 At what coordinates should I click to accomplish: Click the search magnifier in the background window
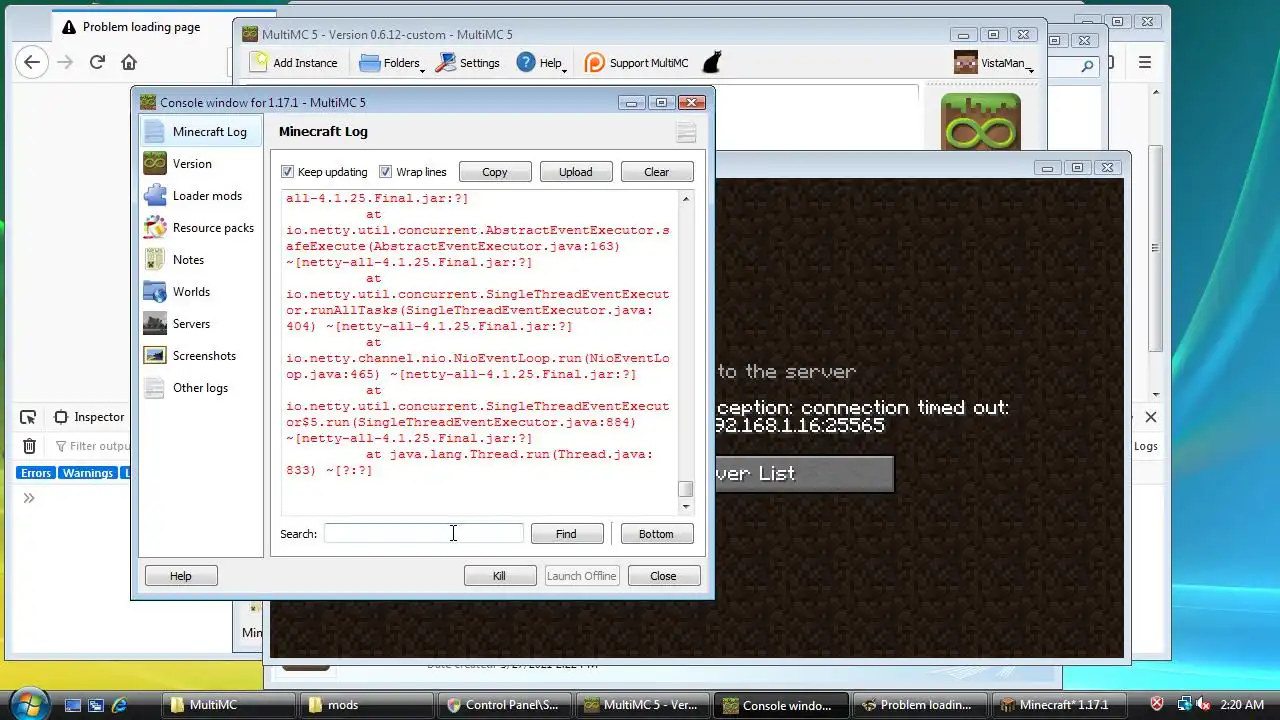click(1087, 66)
